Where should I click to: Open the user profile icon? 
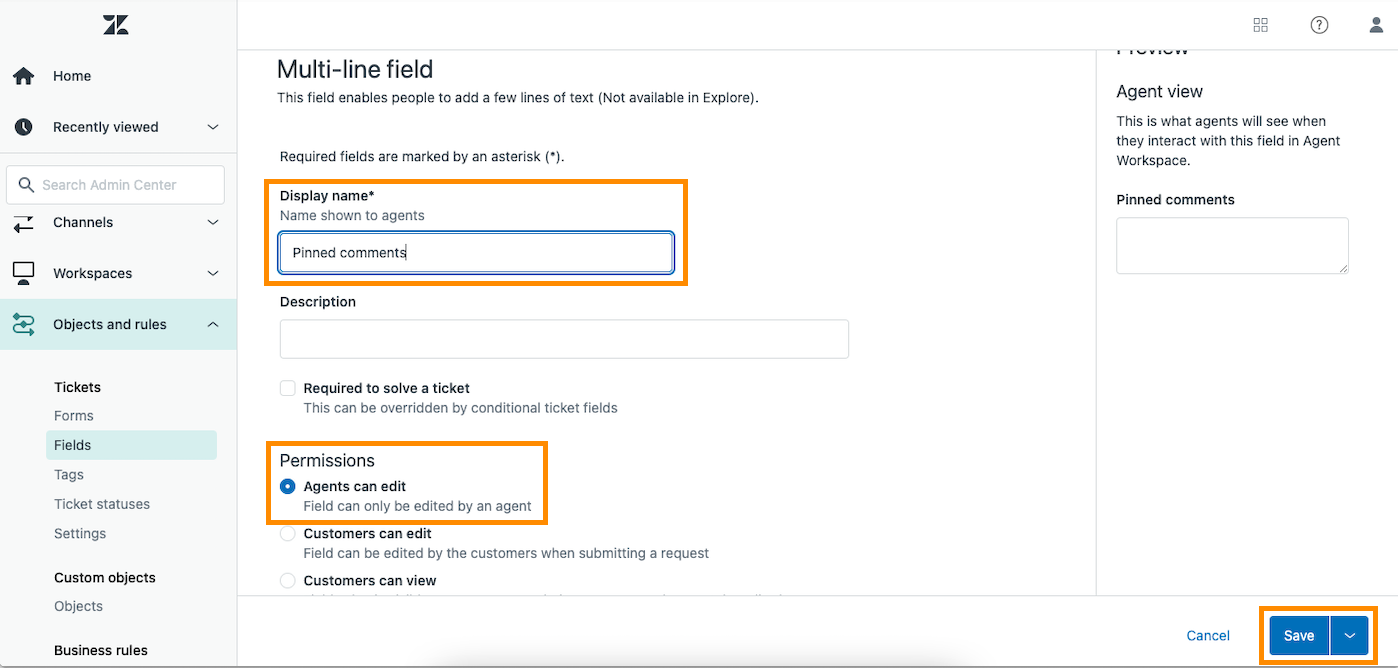[1377, 25]
